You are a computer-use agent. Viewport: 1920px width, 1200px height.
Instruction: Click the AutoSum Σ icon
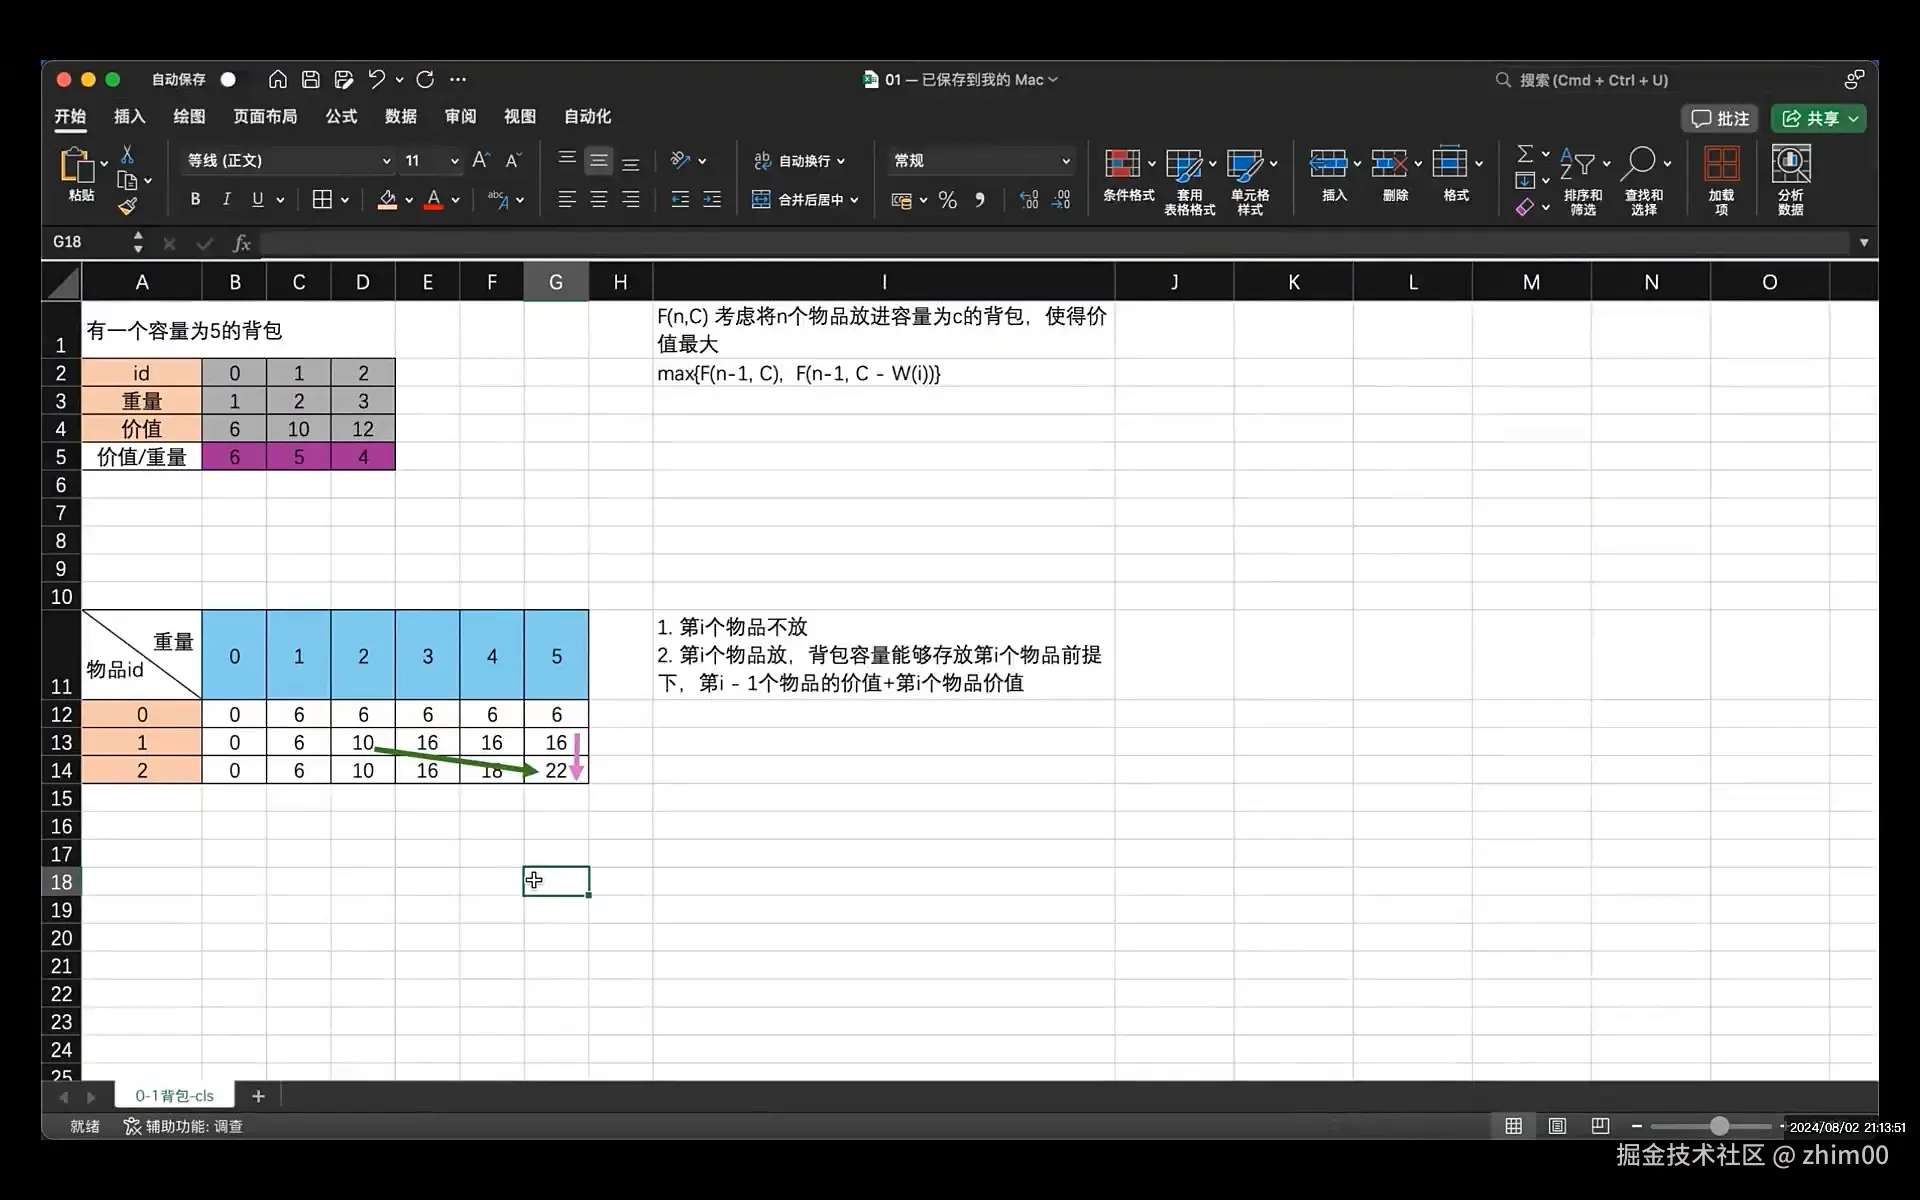coord(1527,152)
